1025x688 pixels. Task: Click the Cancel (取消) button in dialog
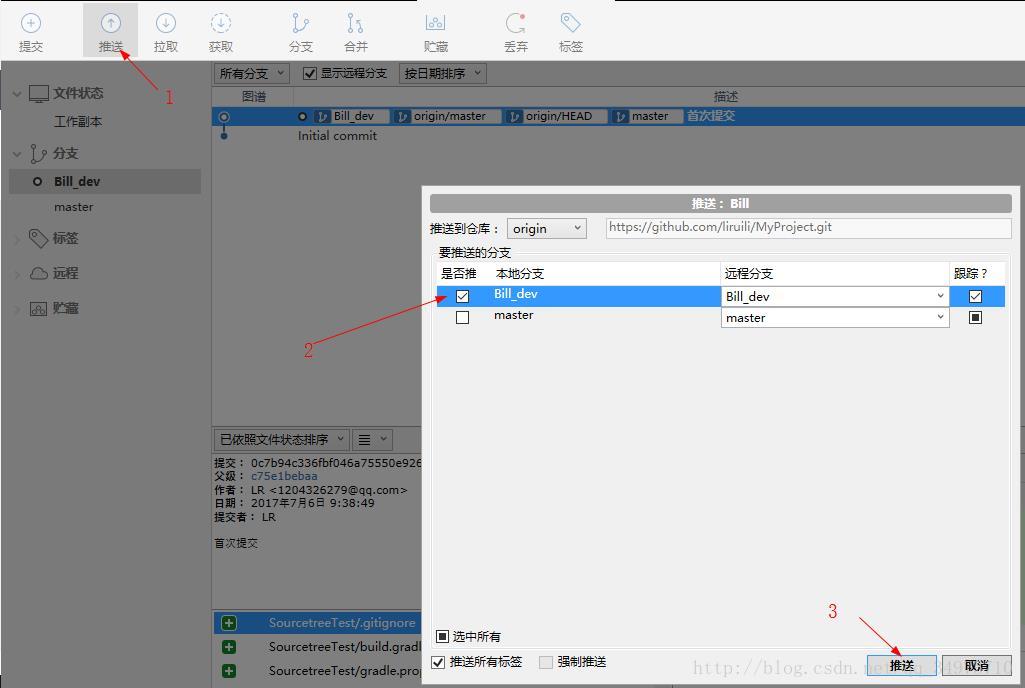pos(977,666)
